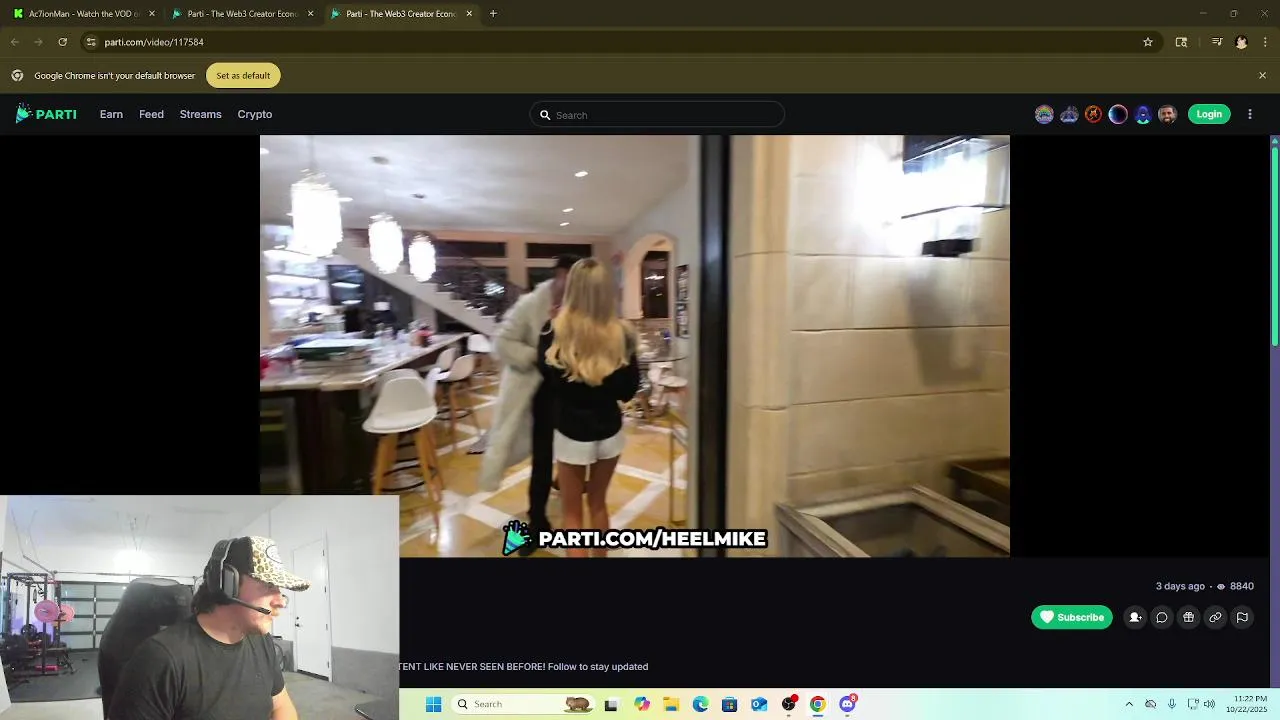Open OBS Studio from taskbar
Screen dimensions: 1280x720
click(789, 704)
